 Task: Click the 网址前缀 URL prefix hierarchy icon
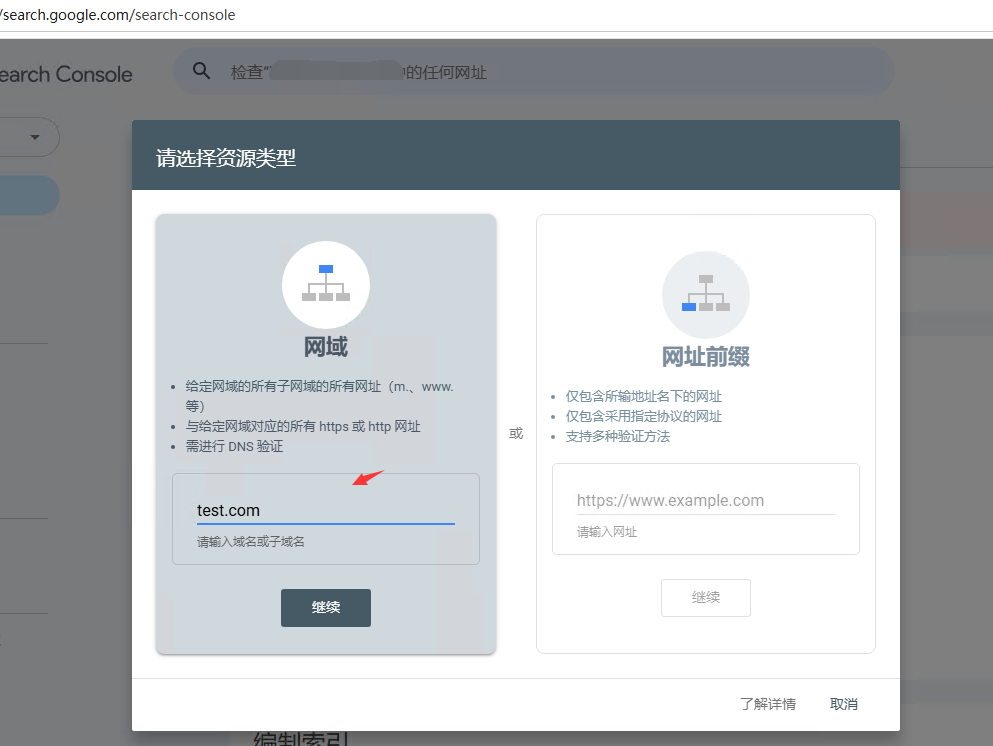pos(705,294)
